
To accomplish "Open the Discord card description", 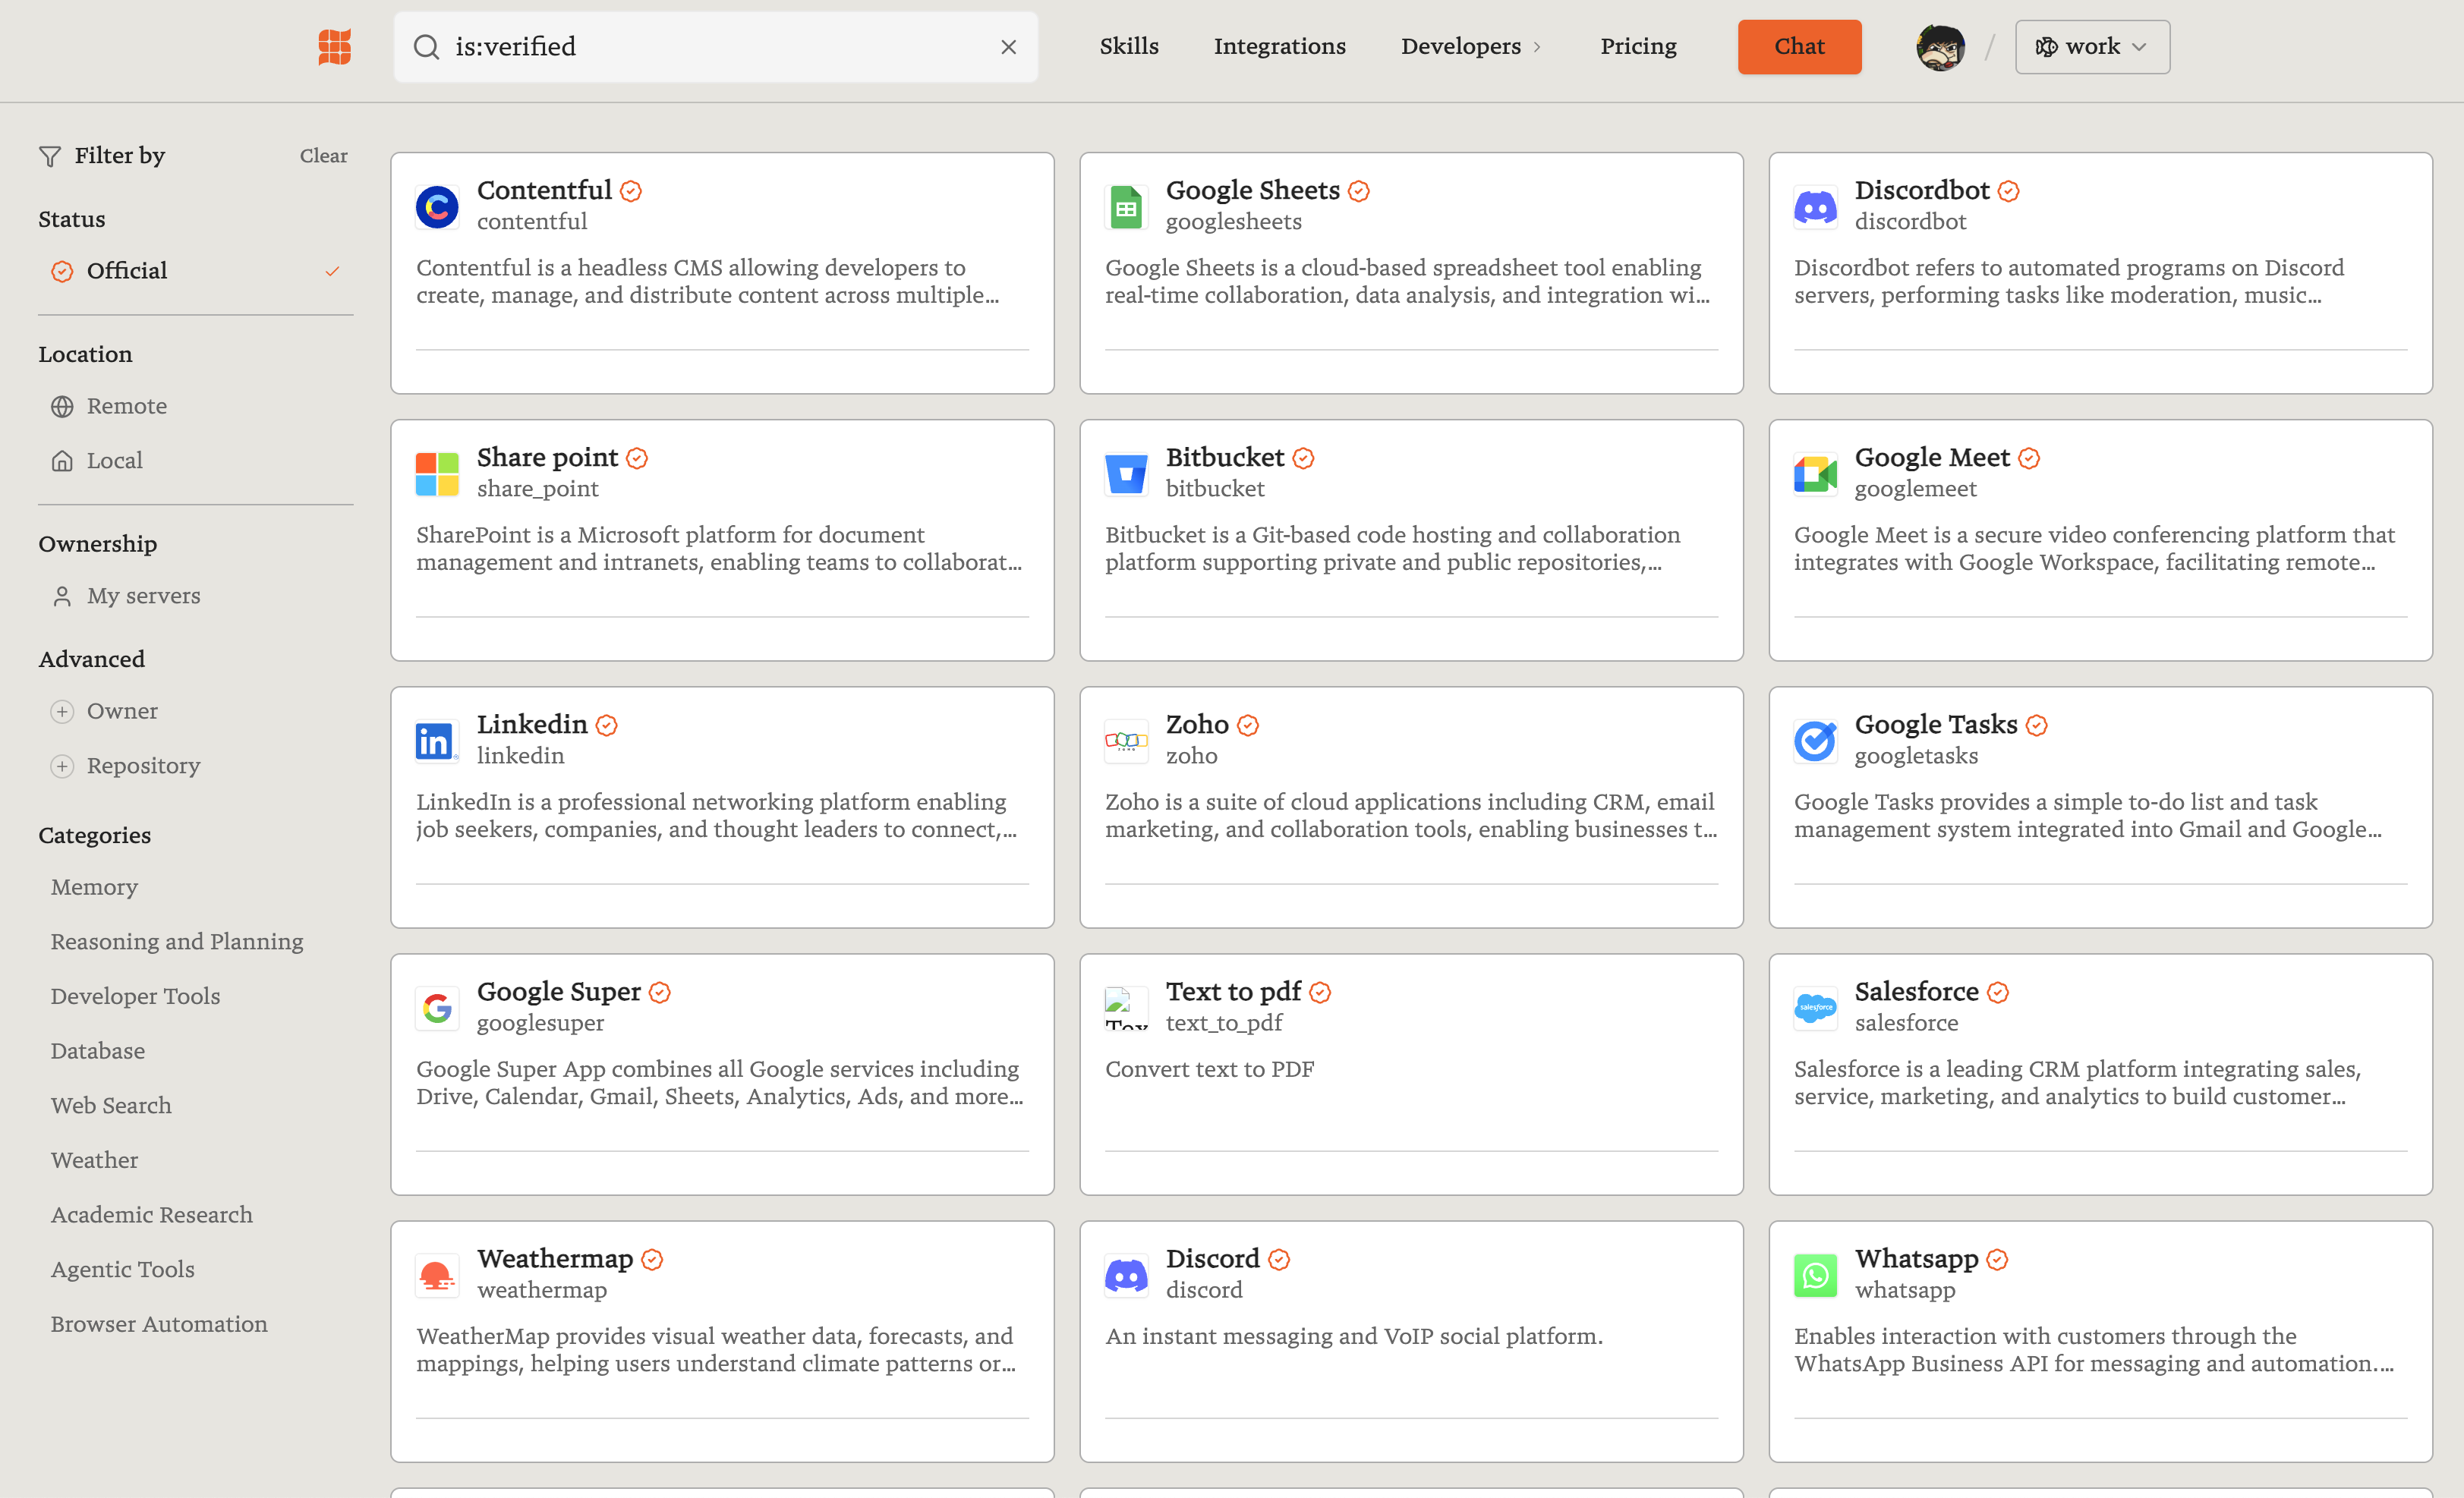I will point(1354,1337).
